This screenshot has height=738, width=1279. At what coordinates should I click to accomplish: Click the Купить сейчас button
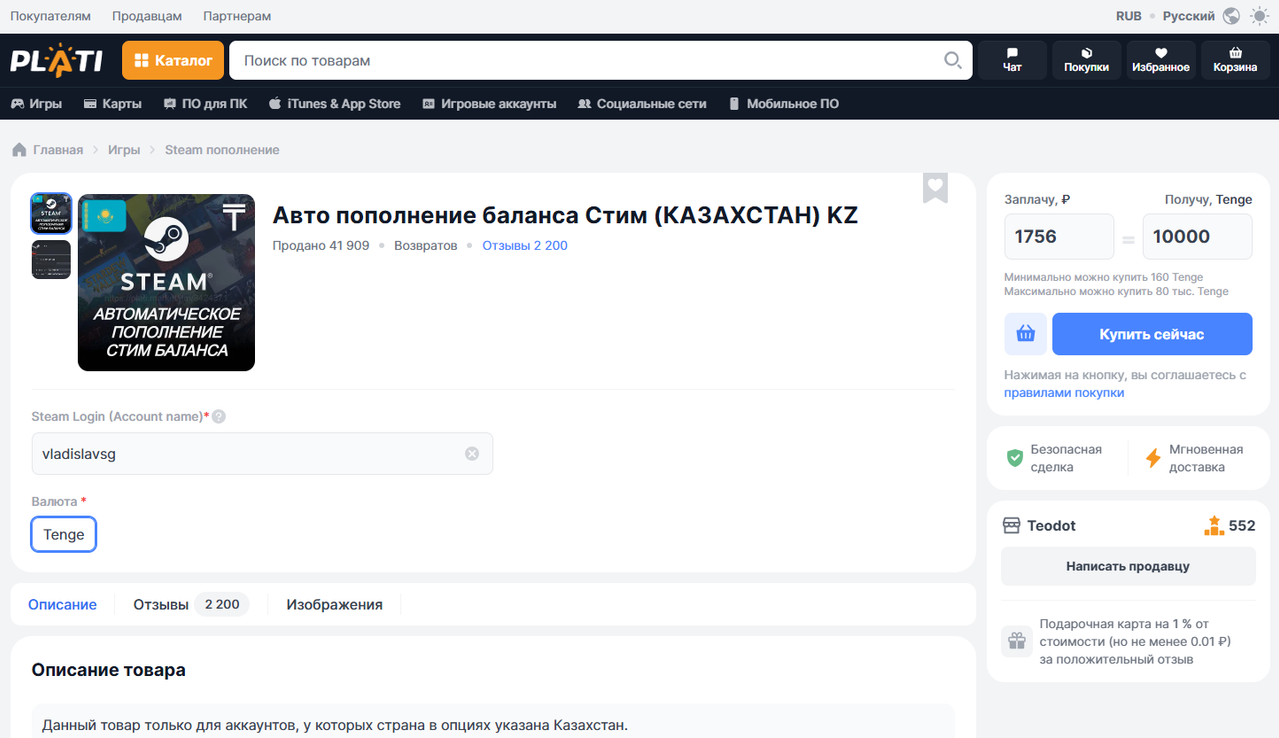(1152, 334)
